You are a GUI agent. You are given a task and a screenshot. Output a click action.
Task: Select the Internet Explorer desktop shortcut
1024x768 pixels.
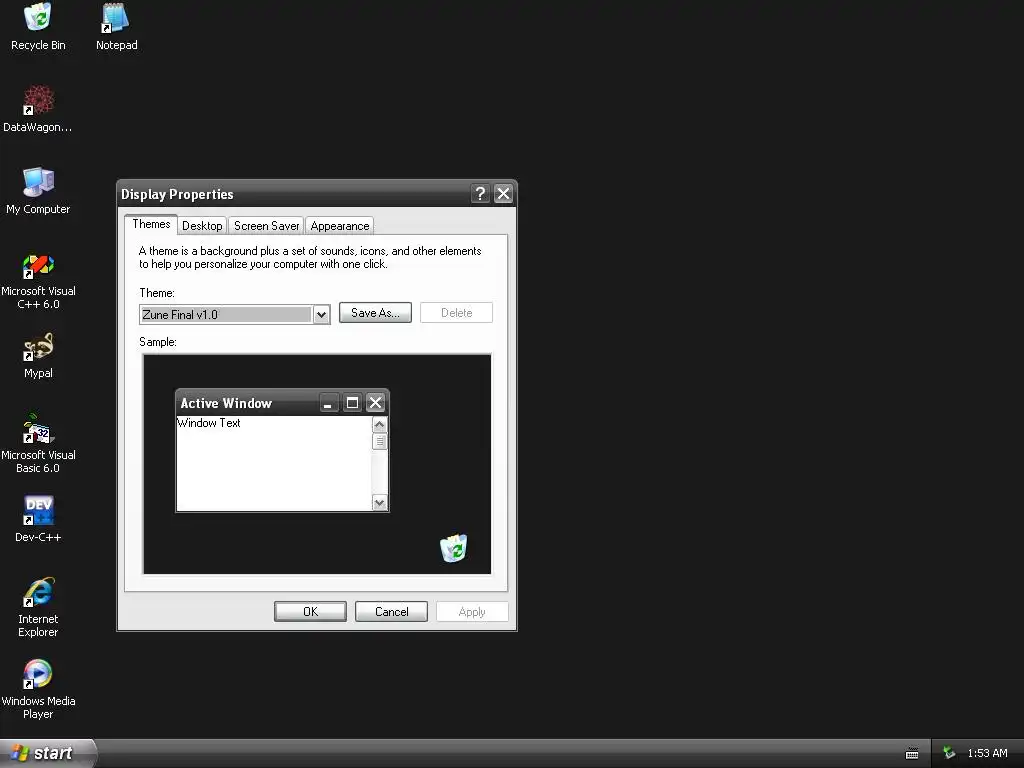pos(38,607)
